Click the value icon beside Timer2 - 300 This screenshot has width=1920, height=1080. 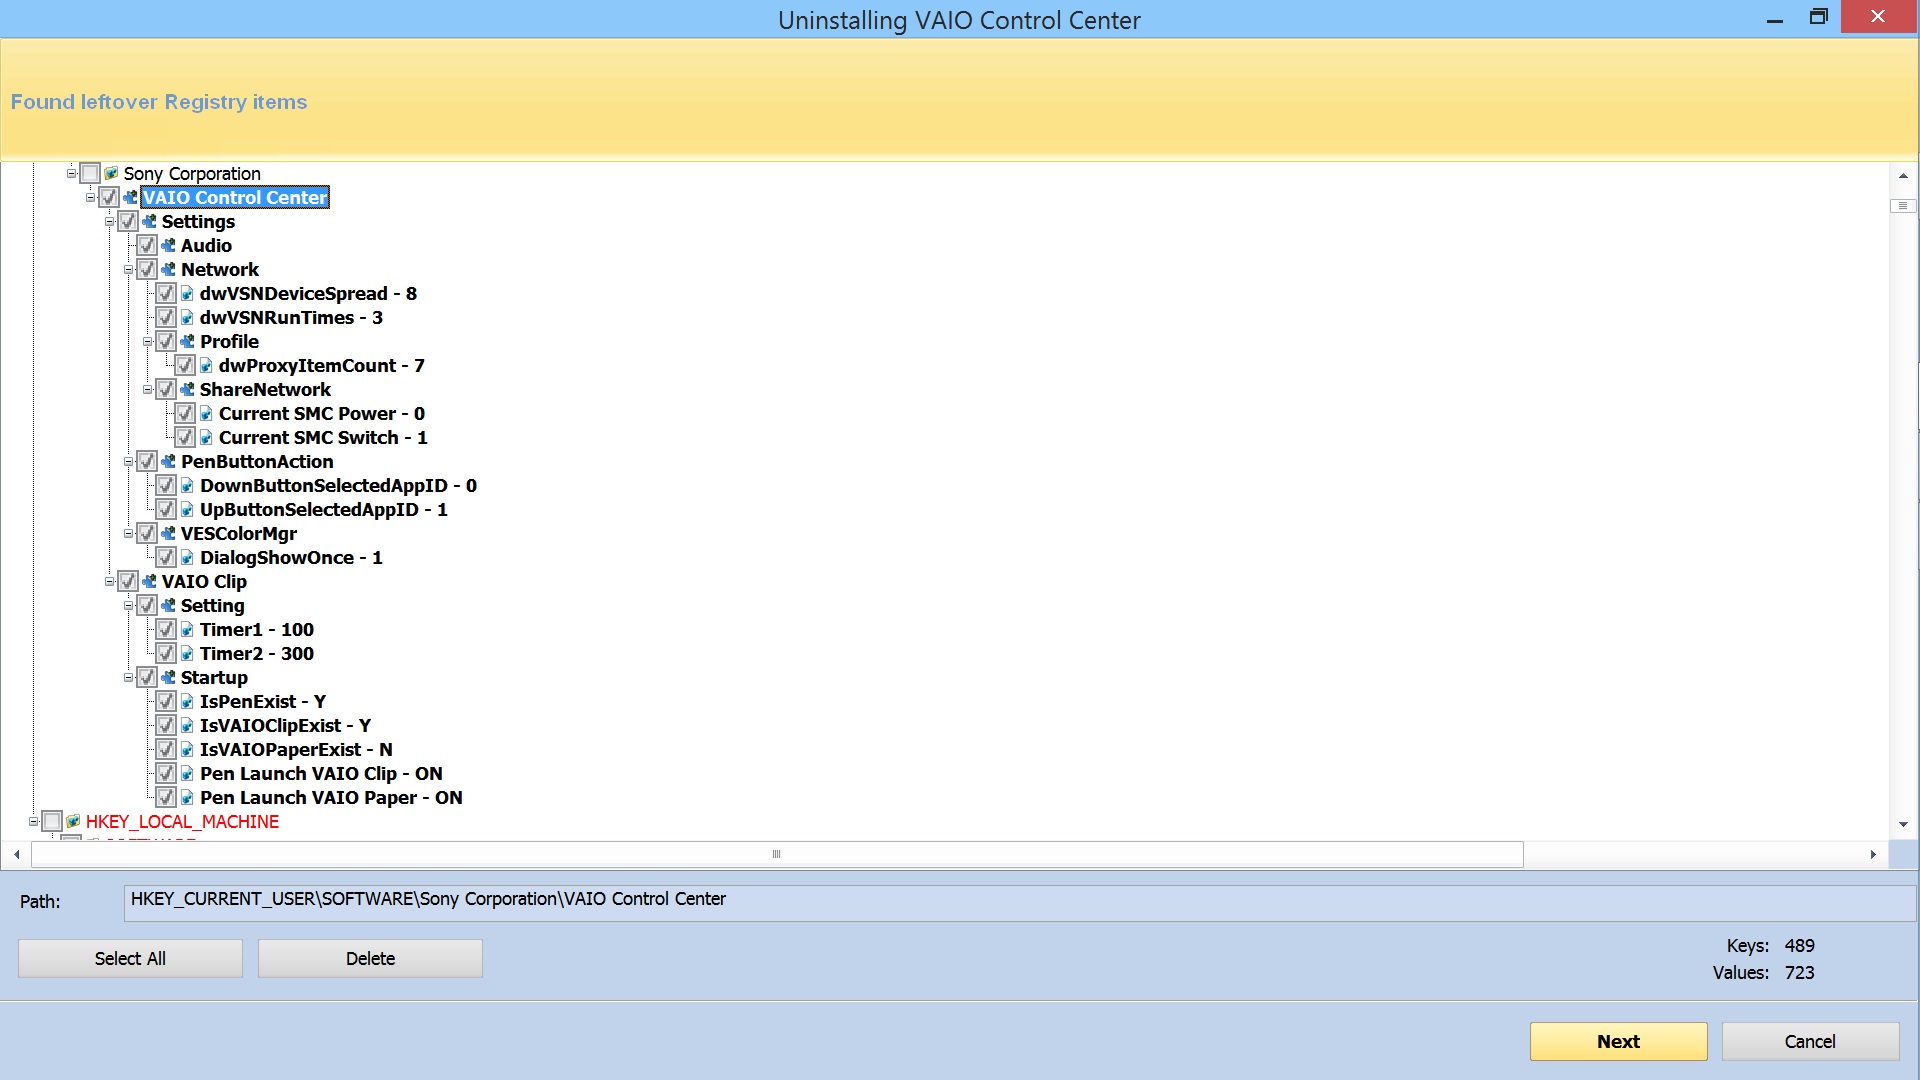click(x=187, y=653)
